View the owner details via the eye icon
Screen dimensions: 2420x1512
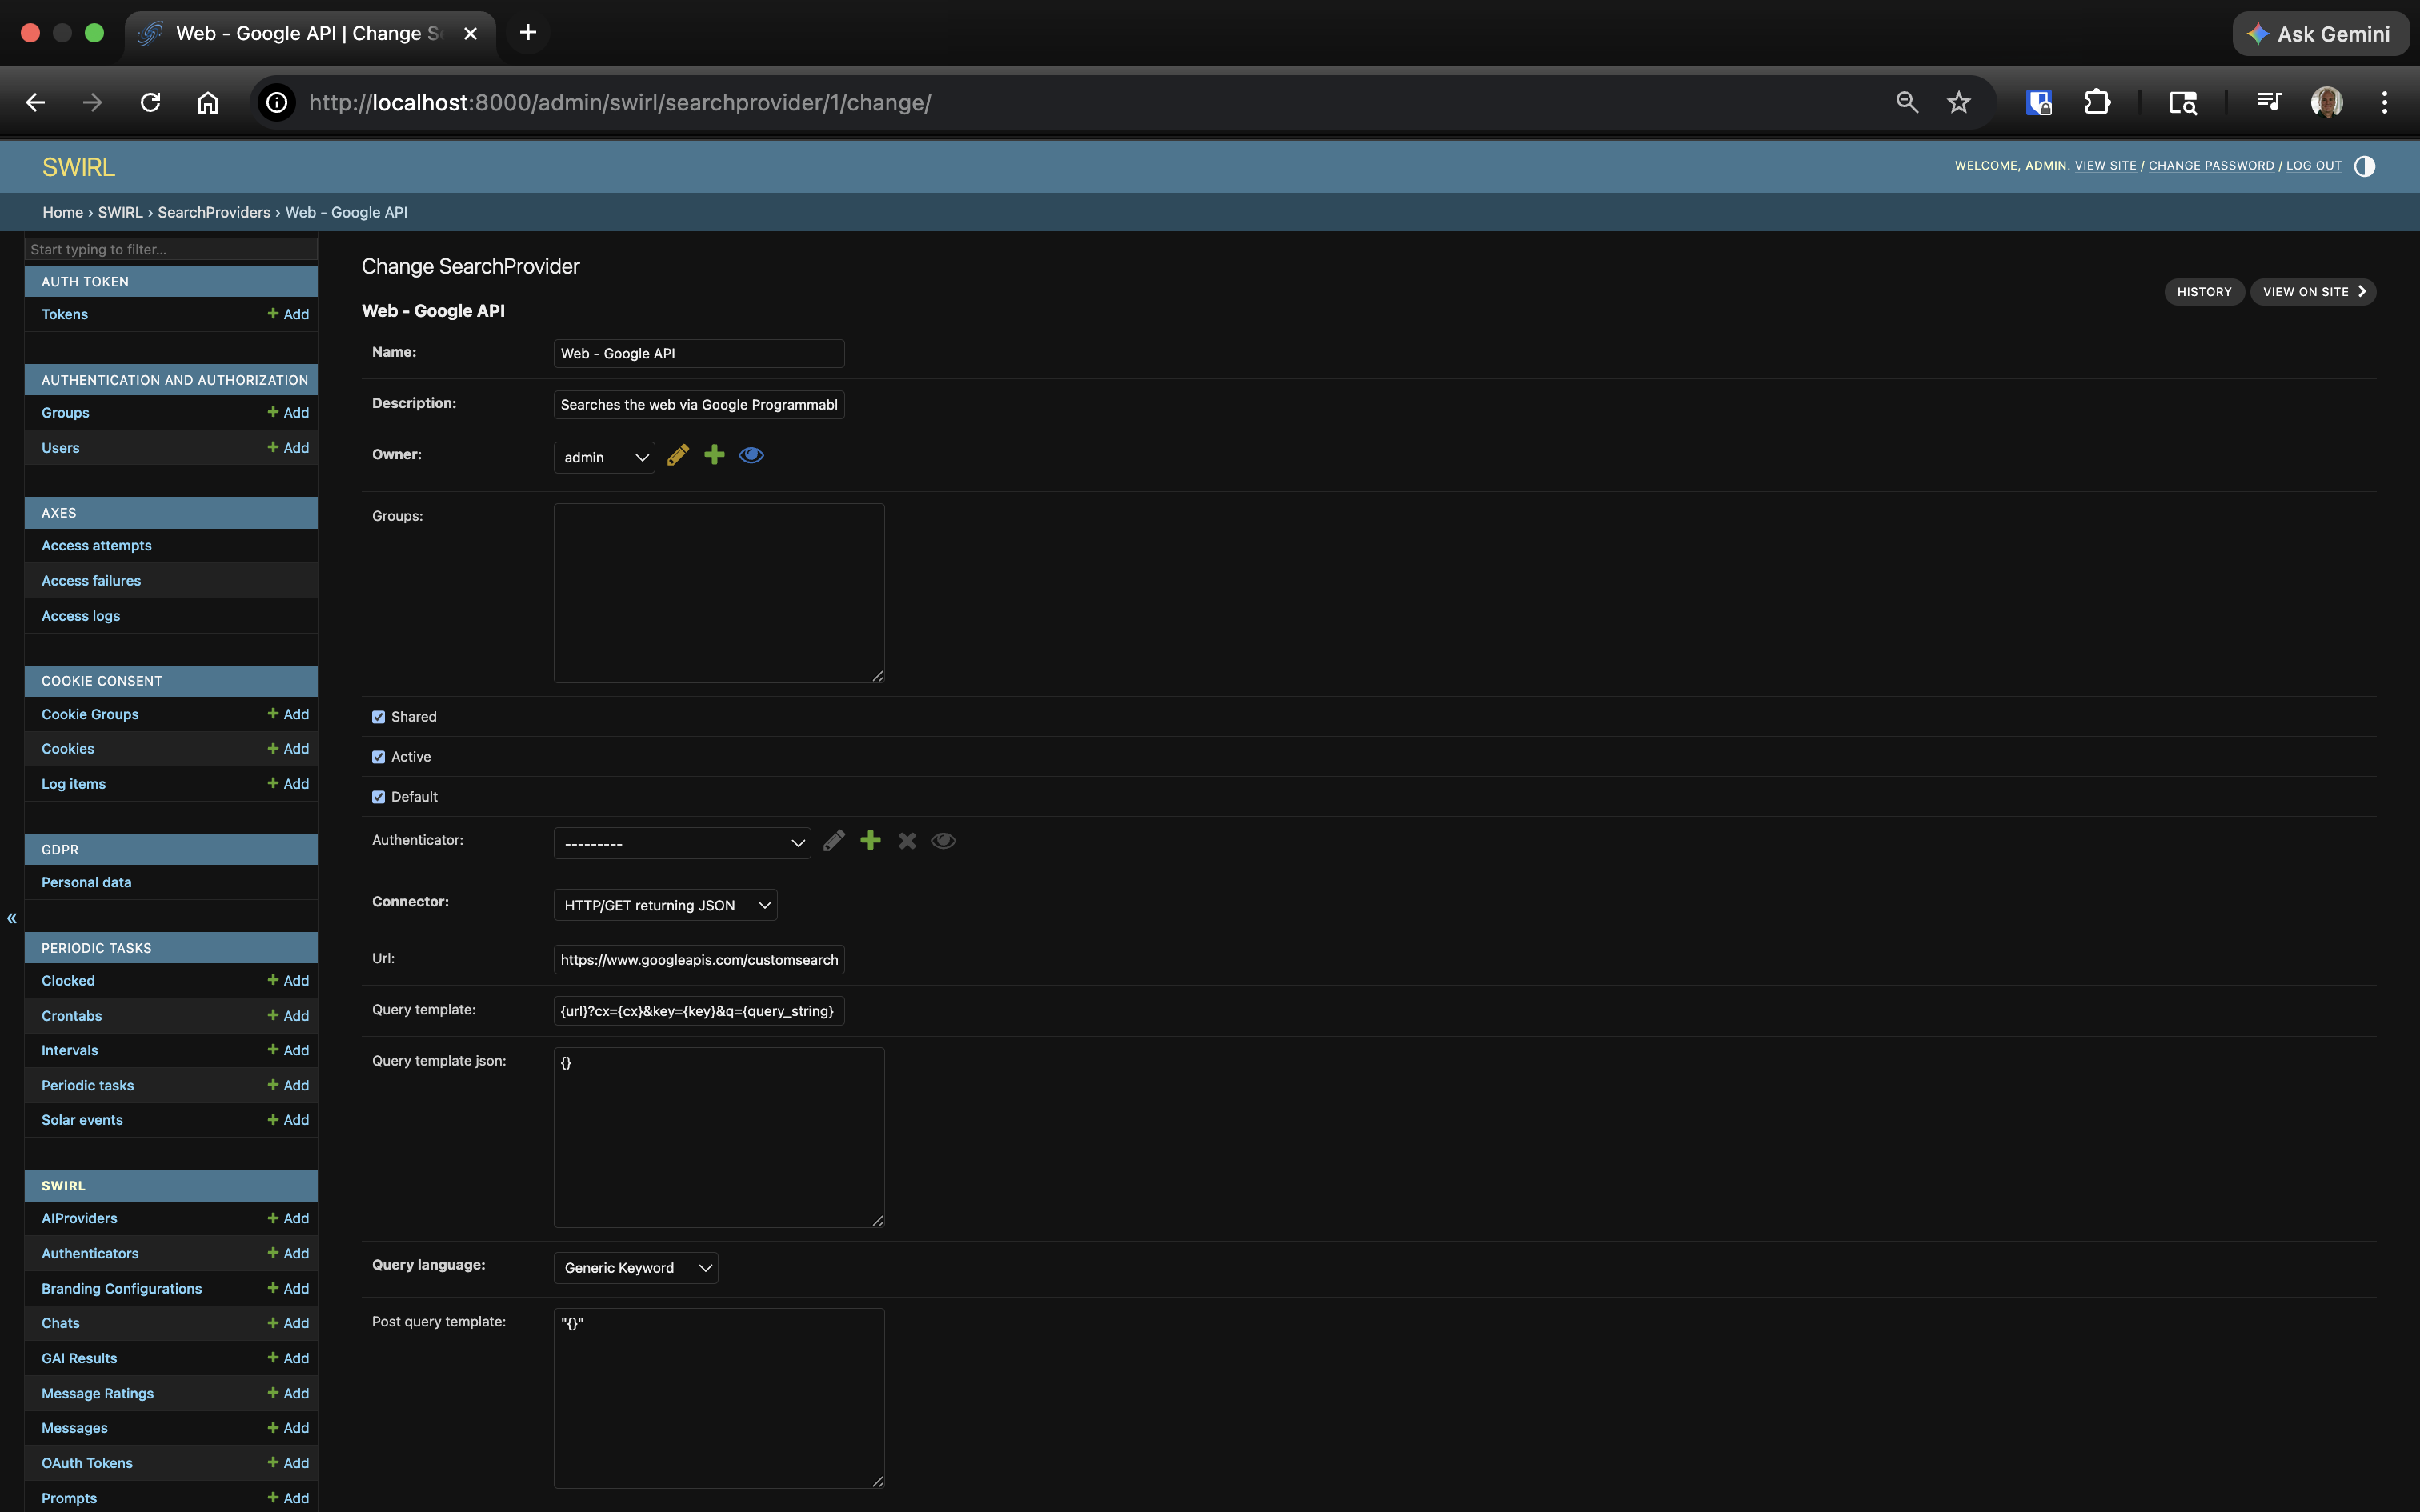[750, 455]
